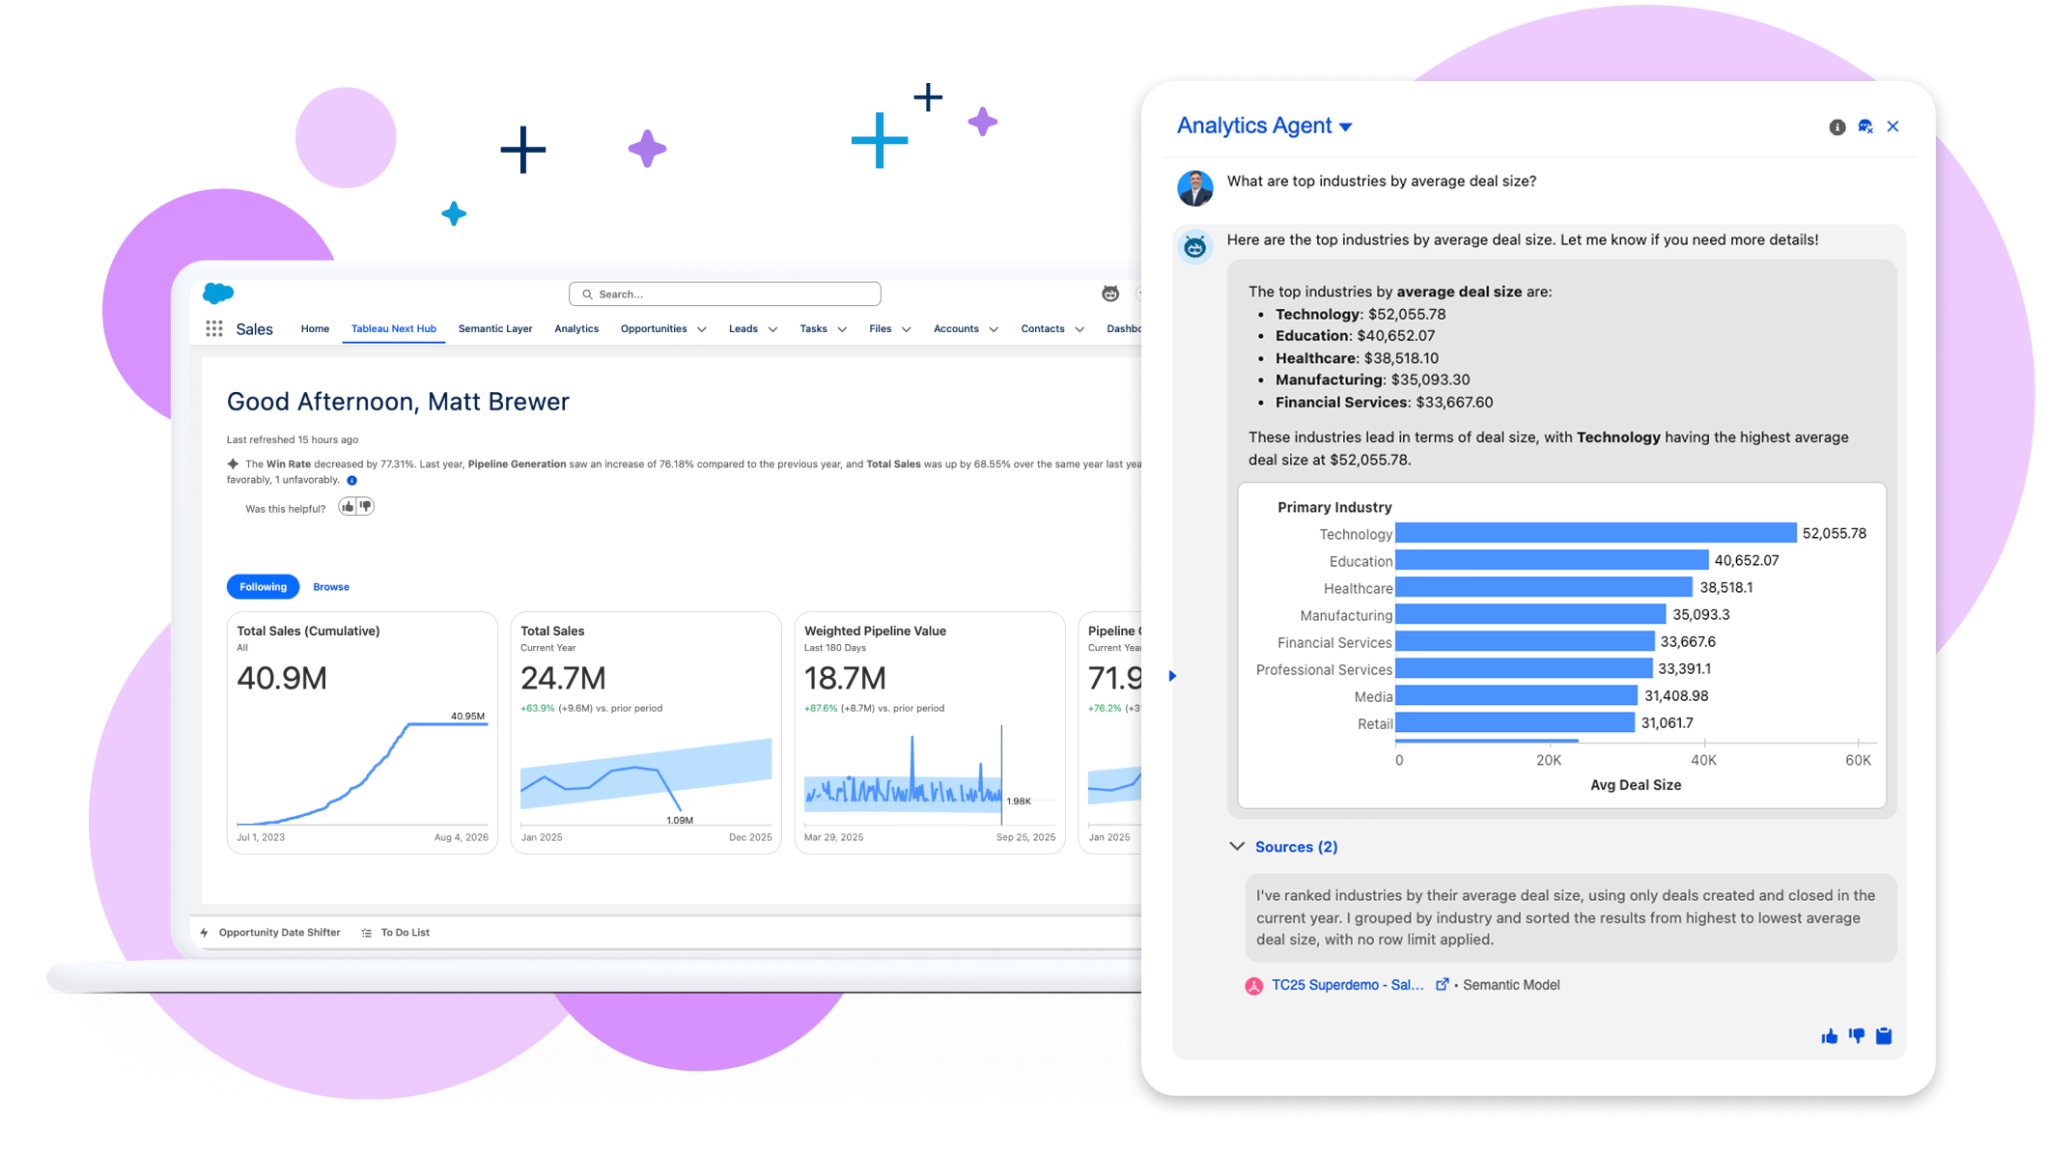Viewport: 2047px width, 1152px height.
Task: Click into the Search field
Action: [x=725, y=294]
